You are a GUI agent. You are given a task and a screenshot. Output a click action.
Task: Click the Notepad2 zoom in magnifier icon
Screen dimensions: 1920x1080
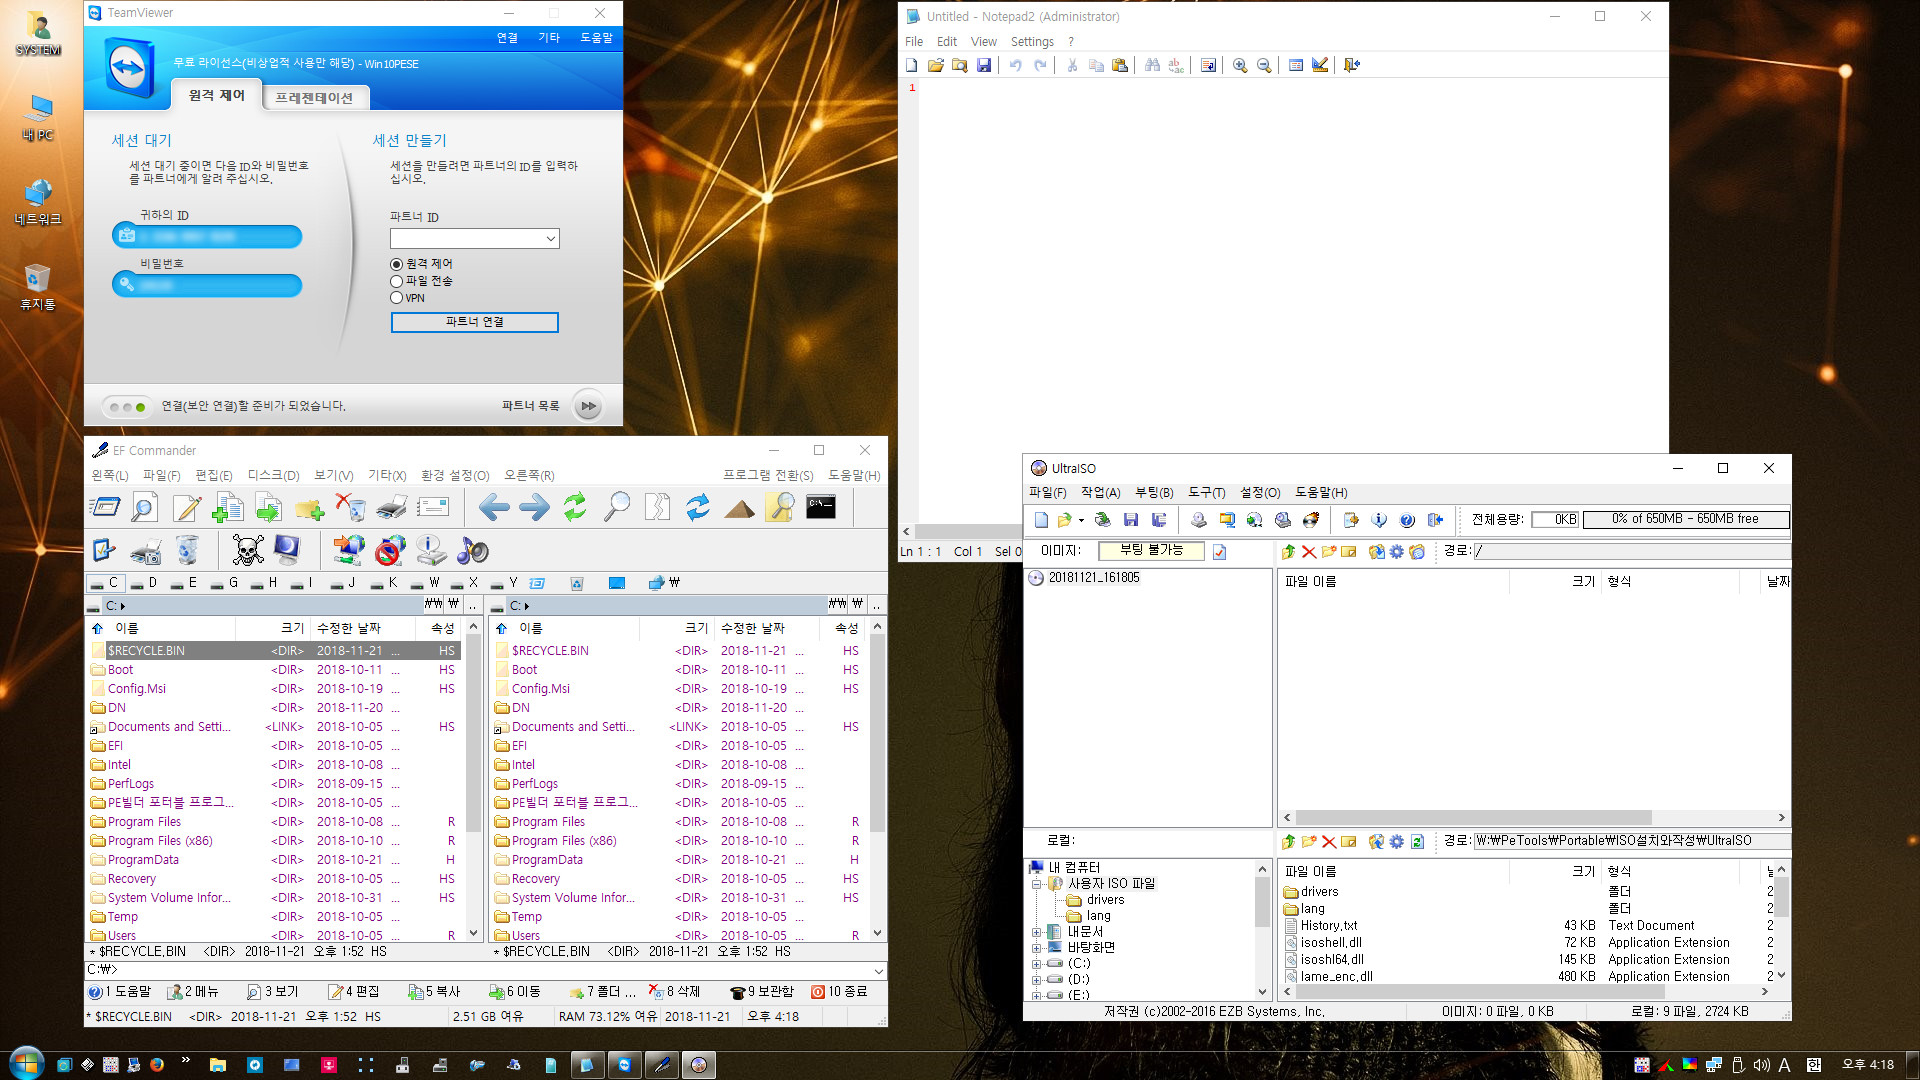coord(1240,65)
